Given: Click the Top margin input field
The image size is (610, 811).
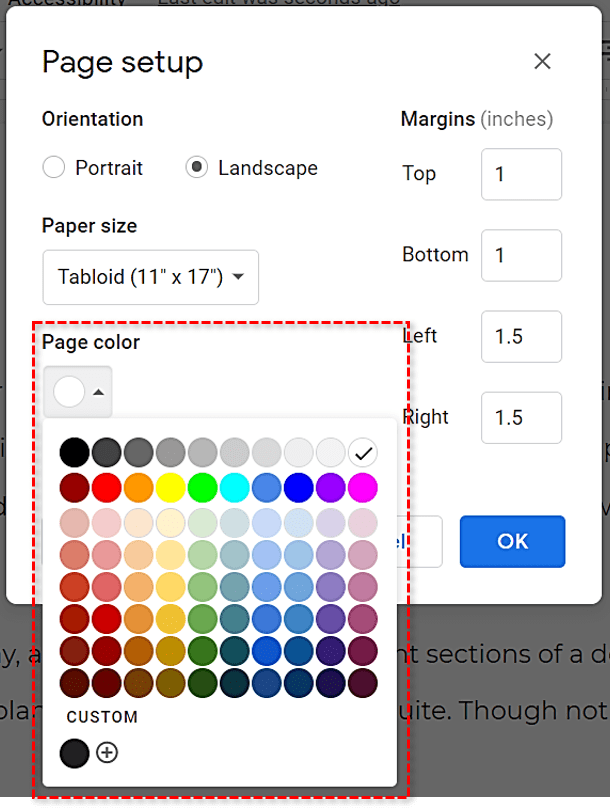Looking at the screenshot, I should [521, 174].
